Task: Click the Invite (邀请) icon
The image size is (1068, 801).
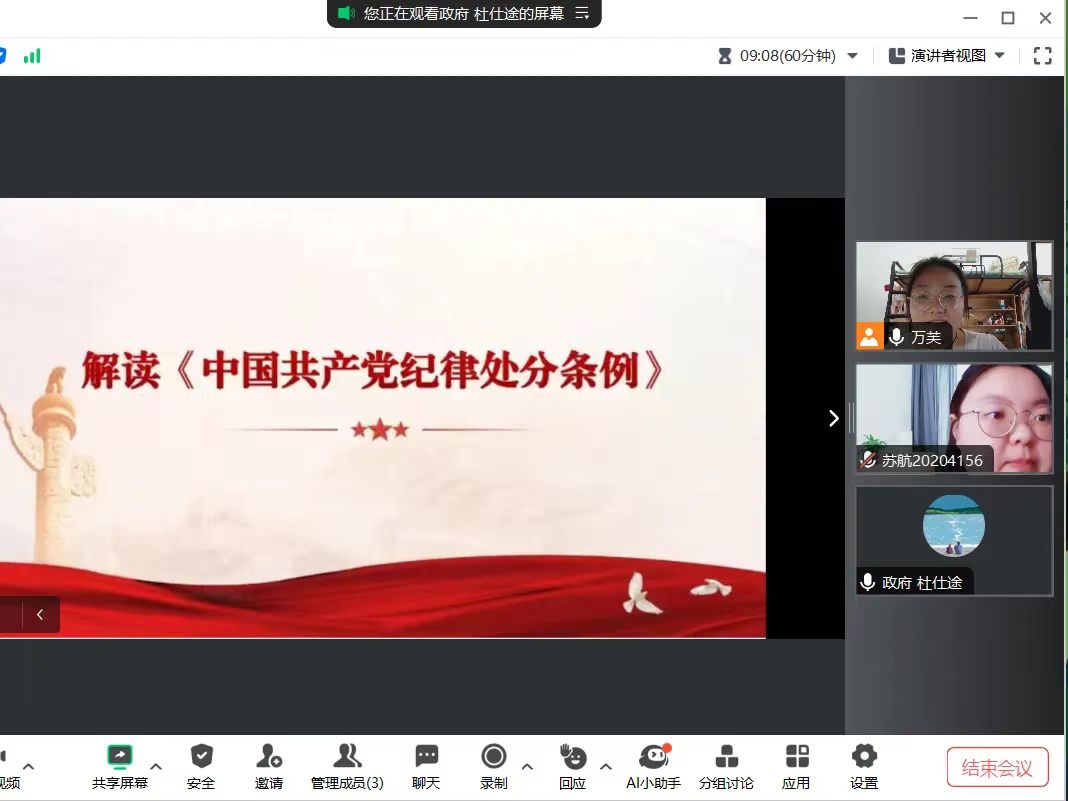Action: click(x=268, y=757)
